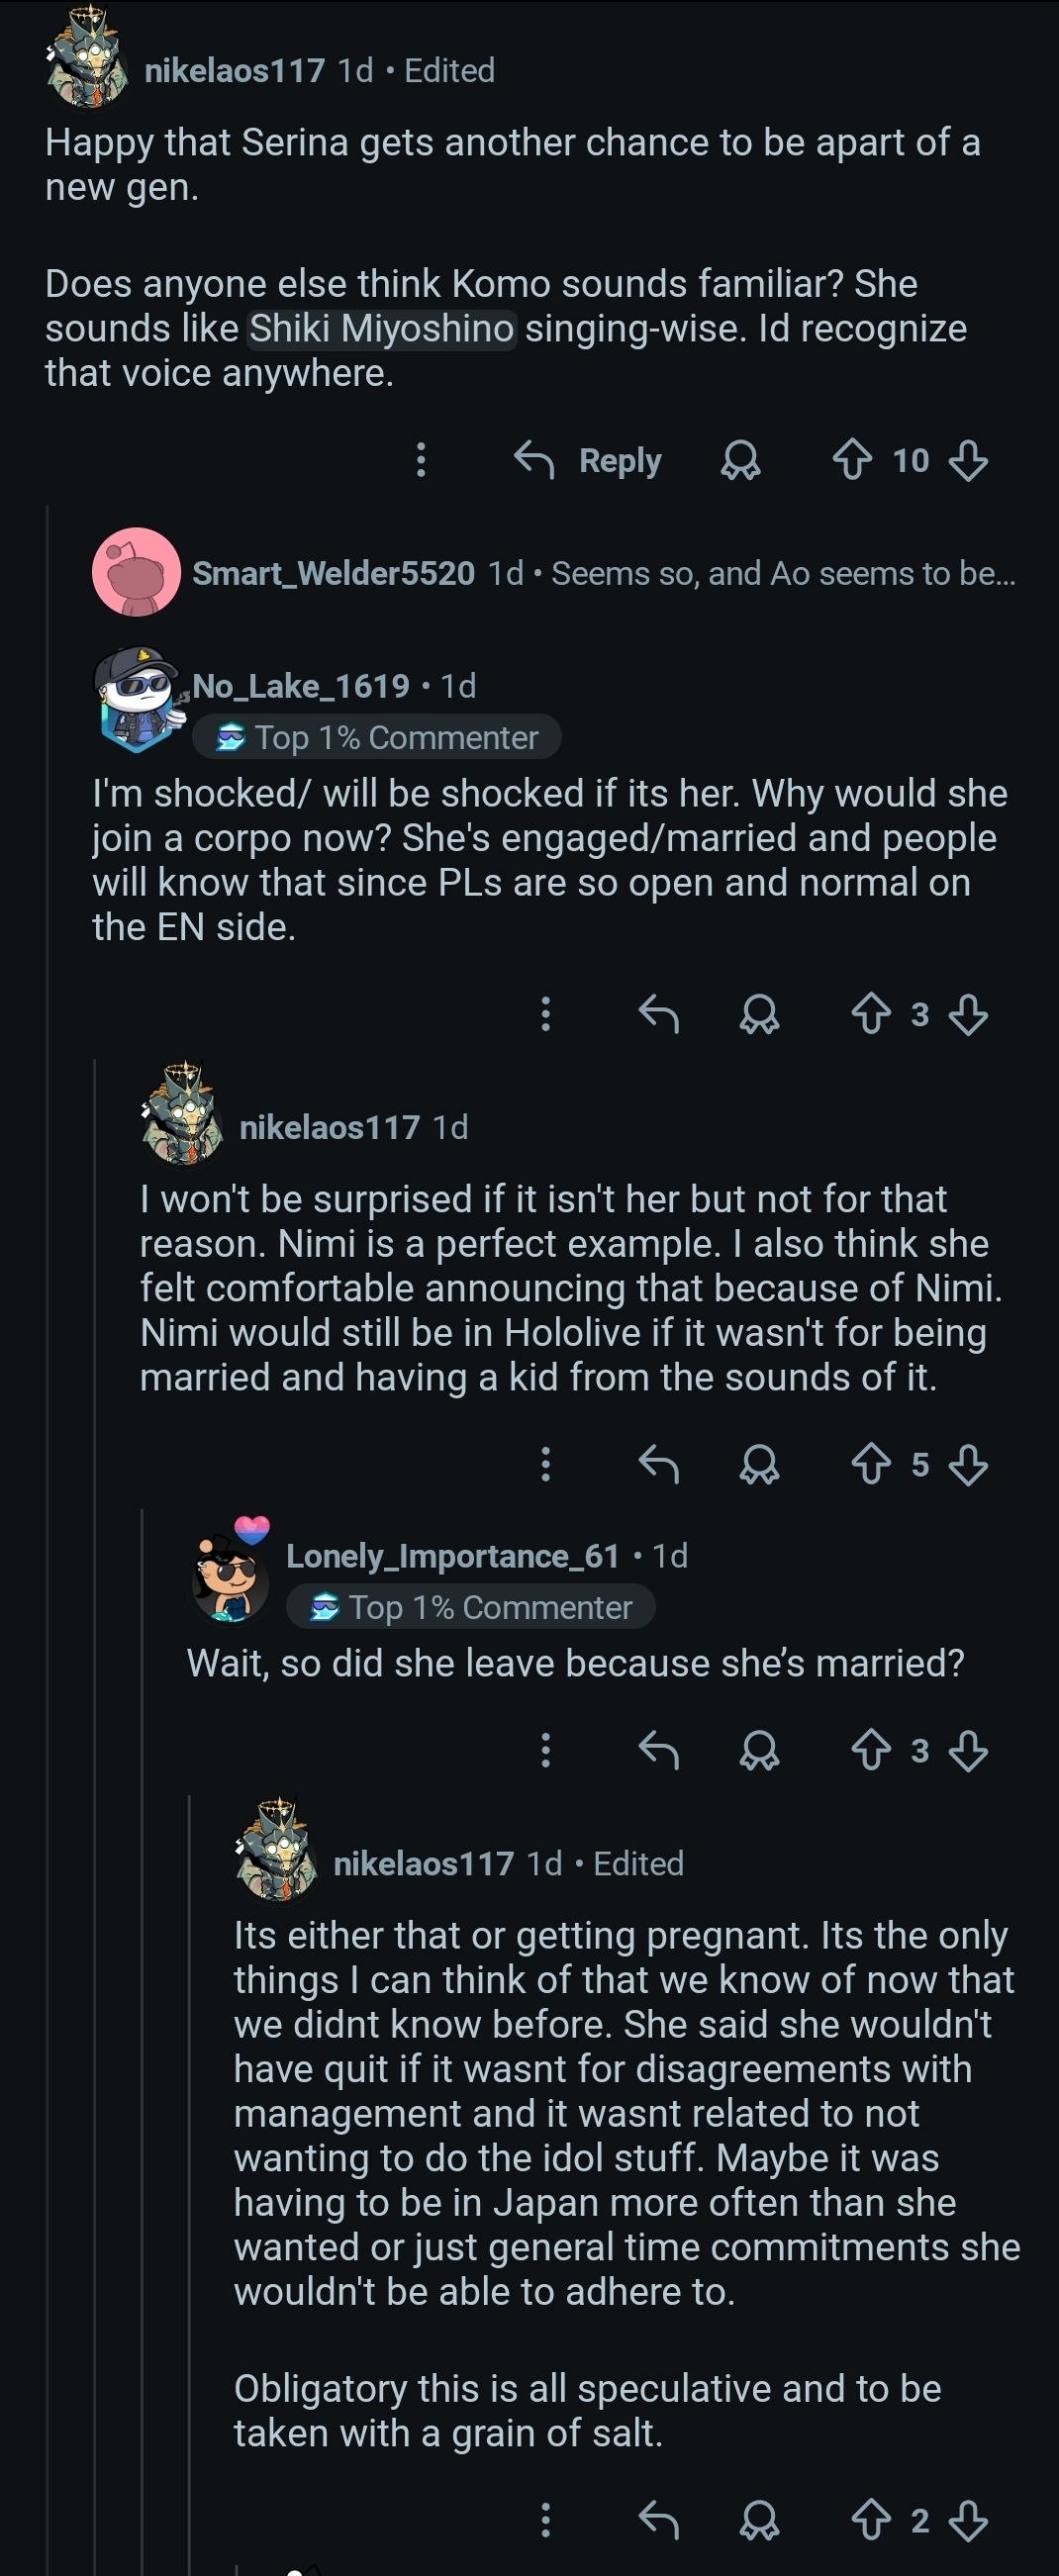1059x2576 pixels.
Task: Downvote No_Lake_1619's shocked comment
Action: 967,1015
